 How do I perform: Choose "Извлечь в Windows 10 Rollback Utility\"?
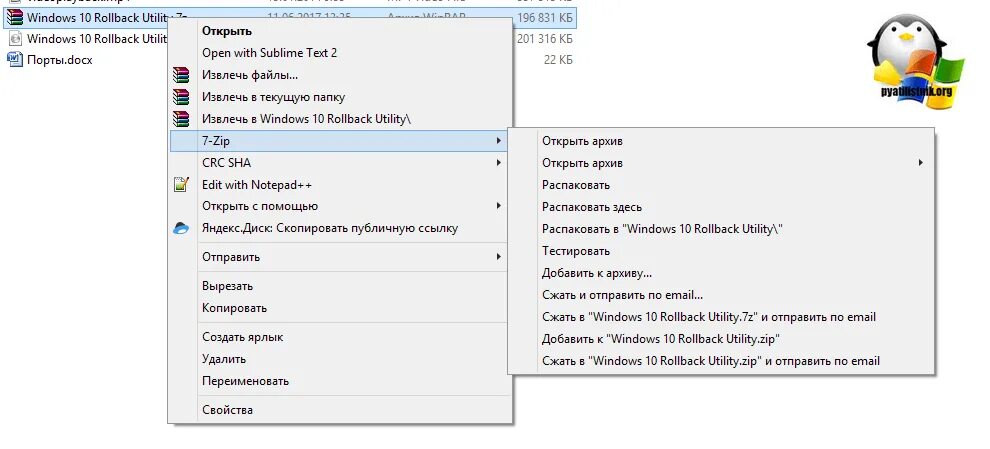340,119
